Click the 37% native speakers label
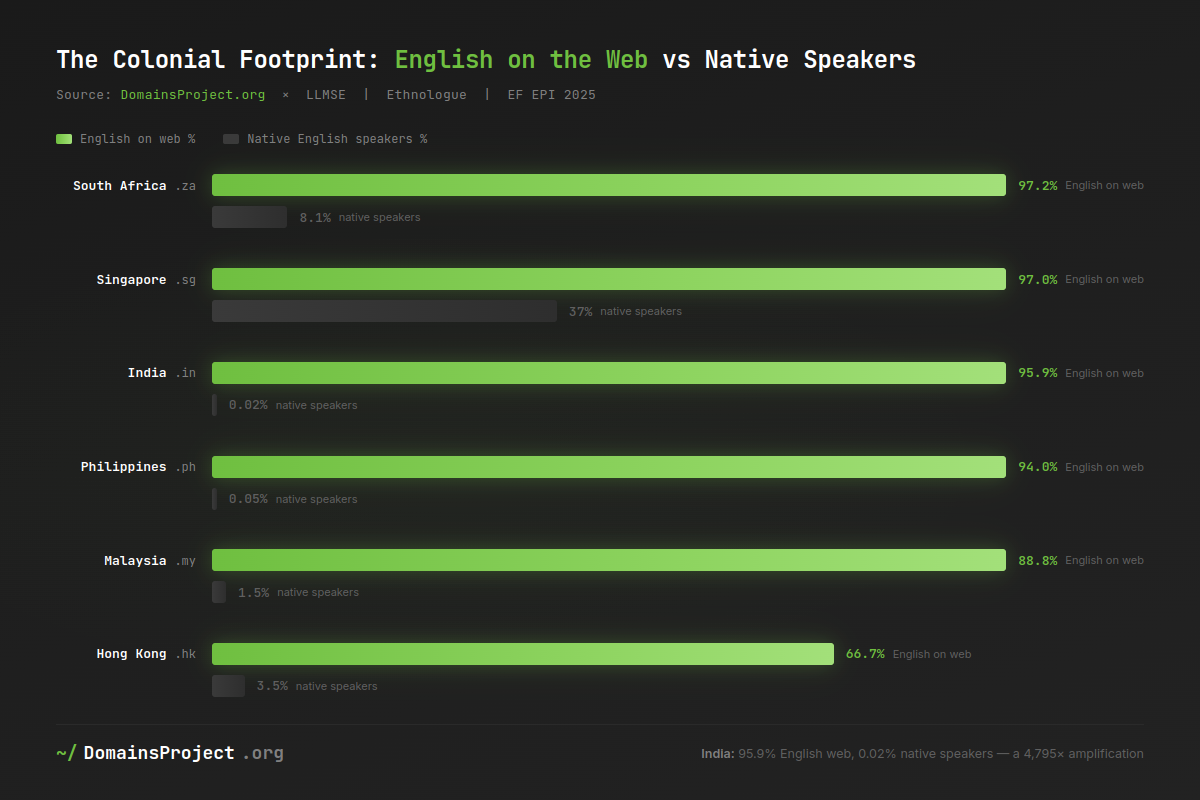This screenshot has width=1200, height=800. click(x=580, y=311)
